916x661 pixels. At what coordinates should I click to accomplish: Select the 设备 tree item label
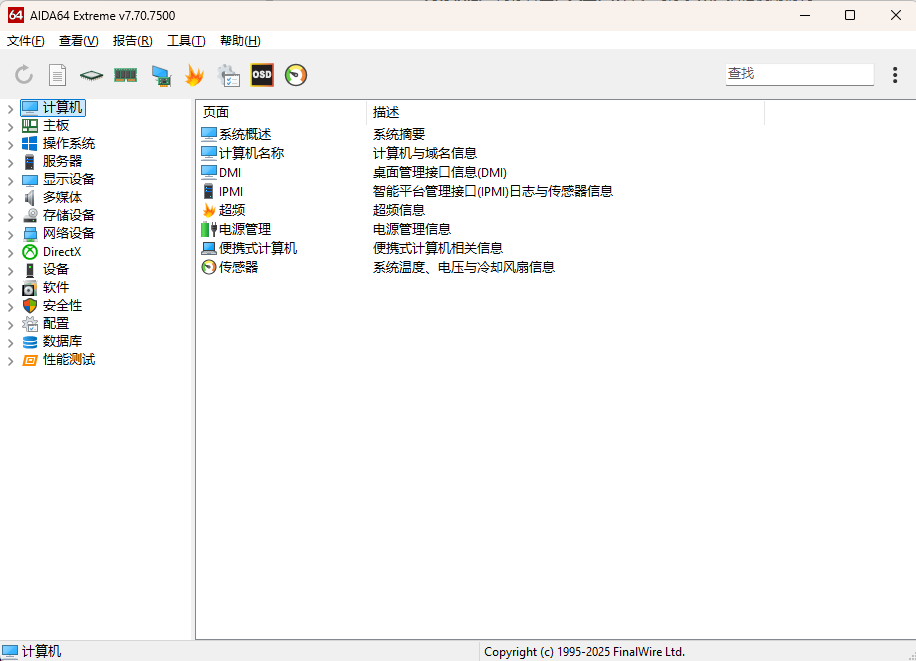[x=55, y=269]
